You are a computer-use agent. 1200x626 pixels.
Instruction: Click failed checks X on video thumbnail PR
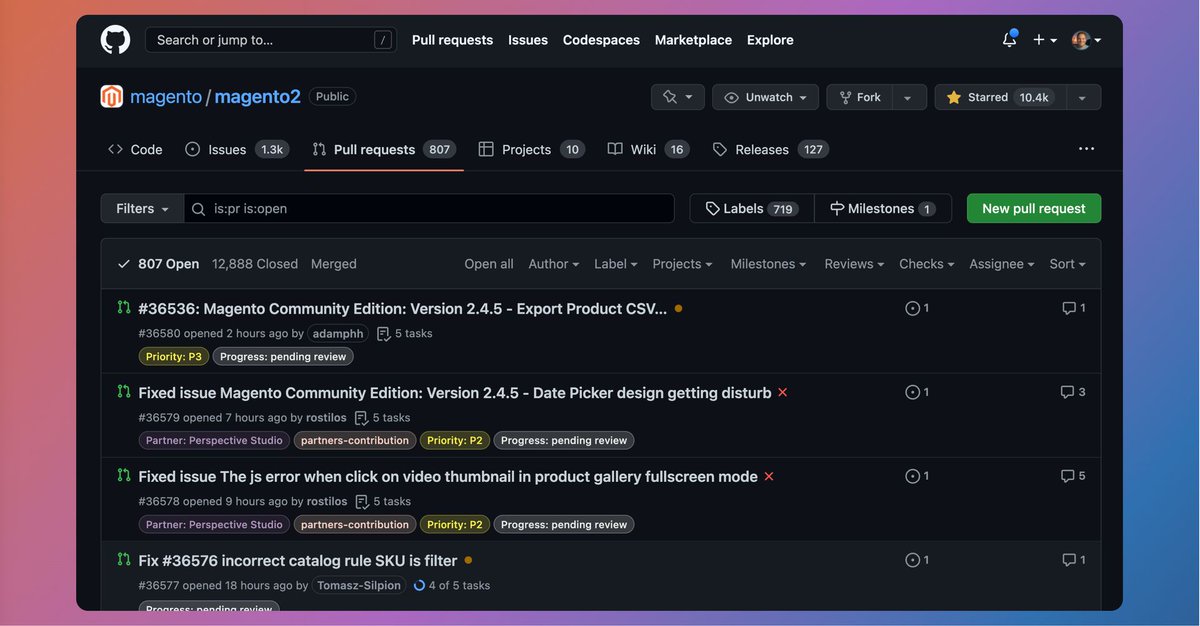tap(769, 477)
